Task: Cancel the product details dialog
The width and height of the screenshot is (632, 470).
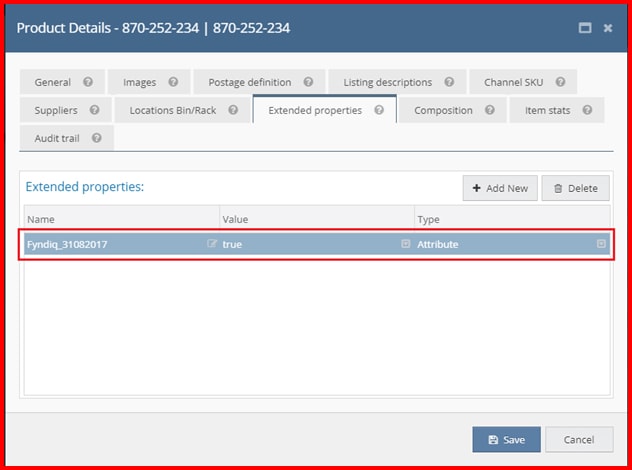Action: (x=579, y=439)
